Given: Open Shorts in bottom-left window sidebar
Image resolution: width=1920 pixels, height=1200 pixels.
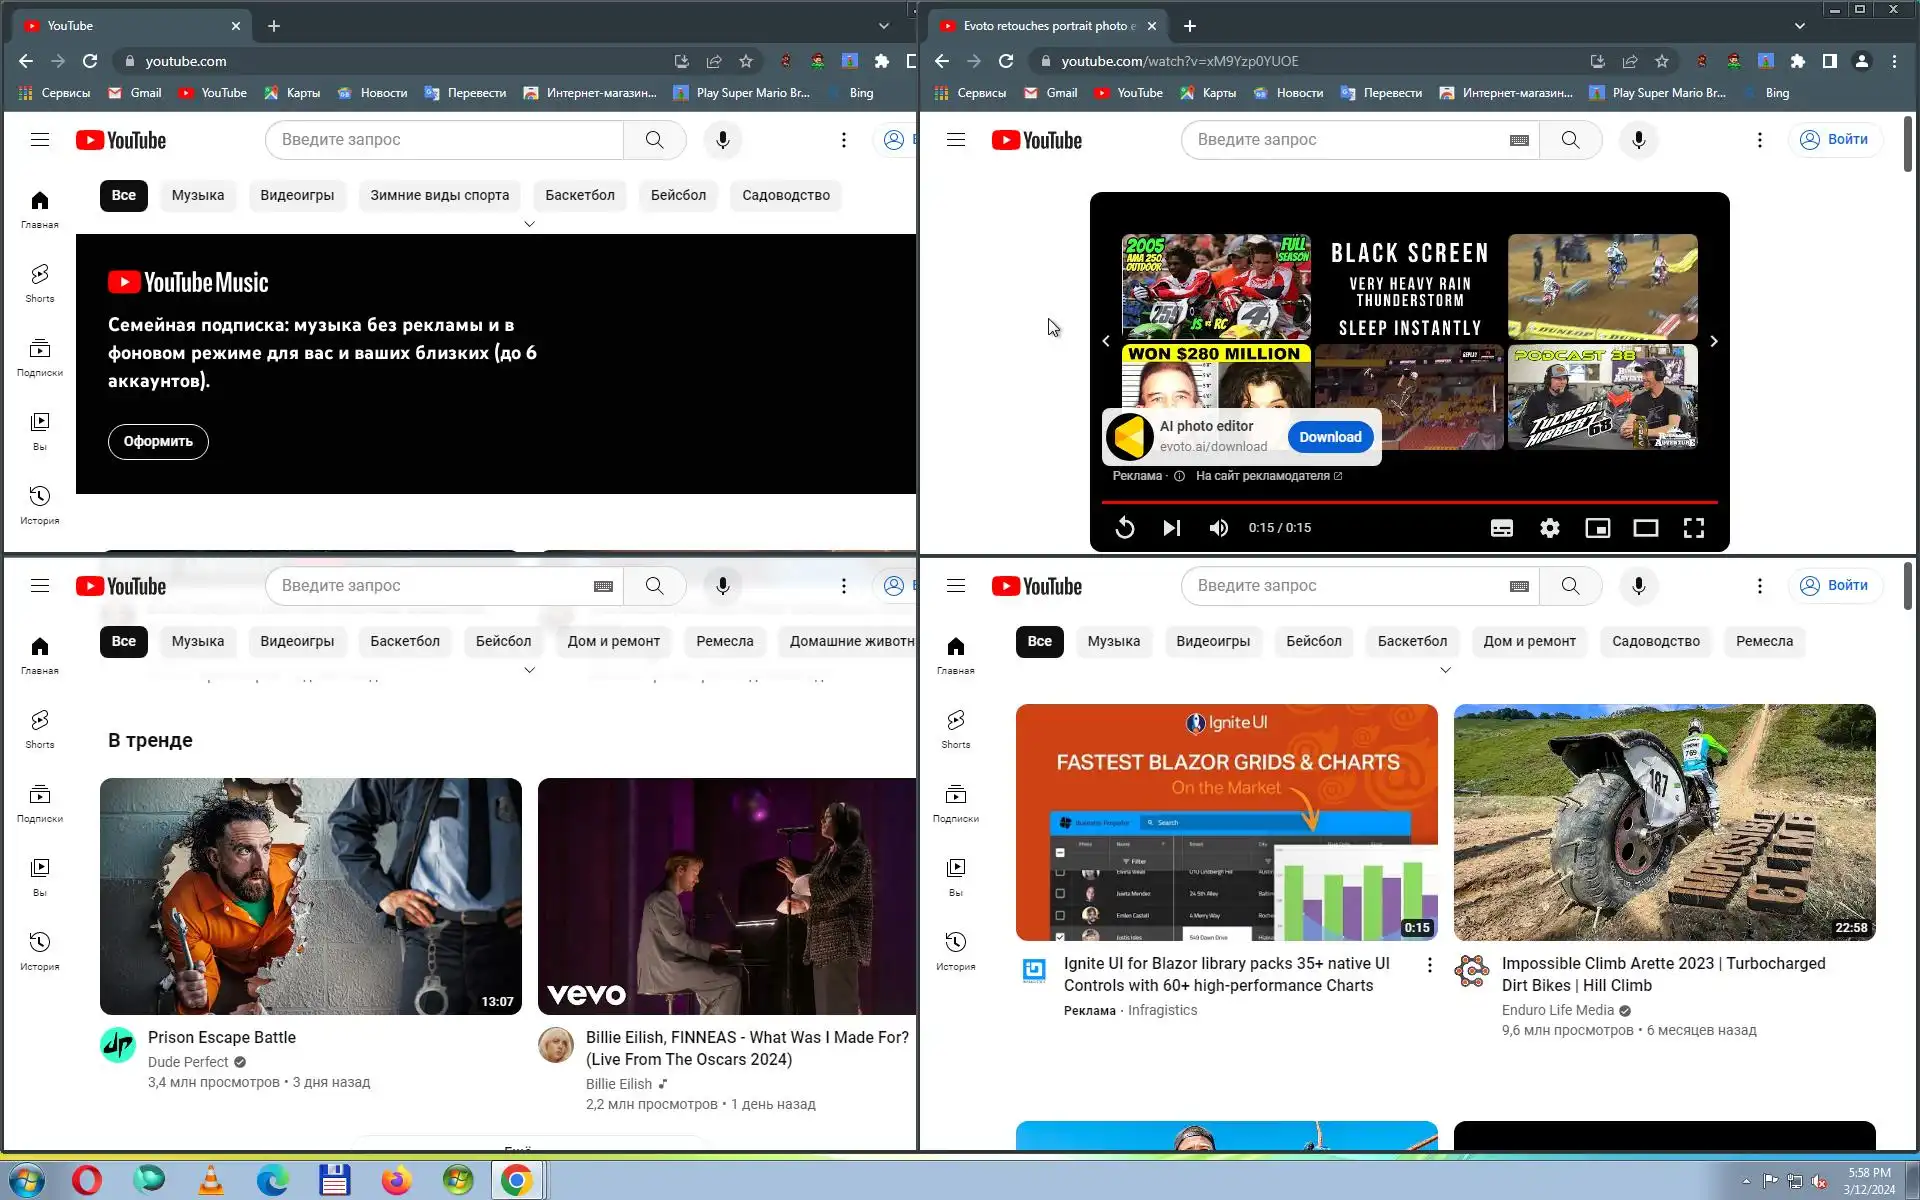Looking at the screenshot, I should (40, 729).
